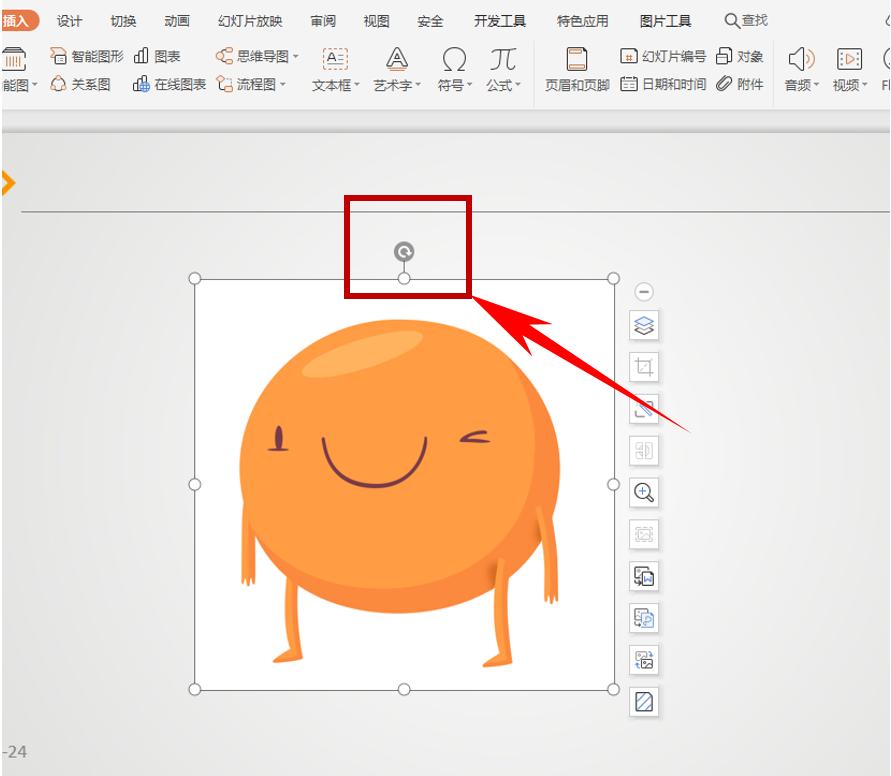Click the magnifier zoom icon beside image
Image resolution: width=891 pixels, height=776 pixels.
pyautogui.click(x=644, y=492)
